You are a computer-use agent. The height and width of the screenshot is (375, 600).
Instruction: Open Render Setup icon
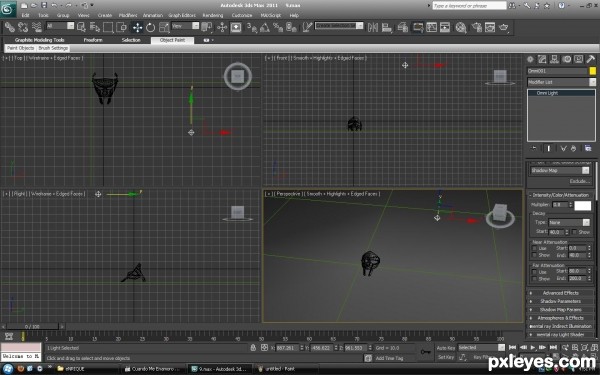coord(477,27)
